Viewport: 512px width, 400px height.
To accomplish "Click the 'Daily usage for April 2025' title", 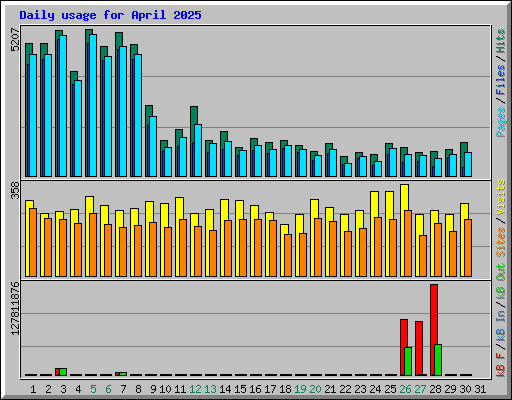I will pos(110,15).
